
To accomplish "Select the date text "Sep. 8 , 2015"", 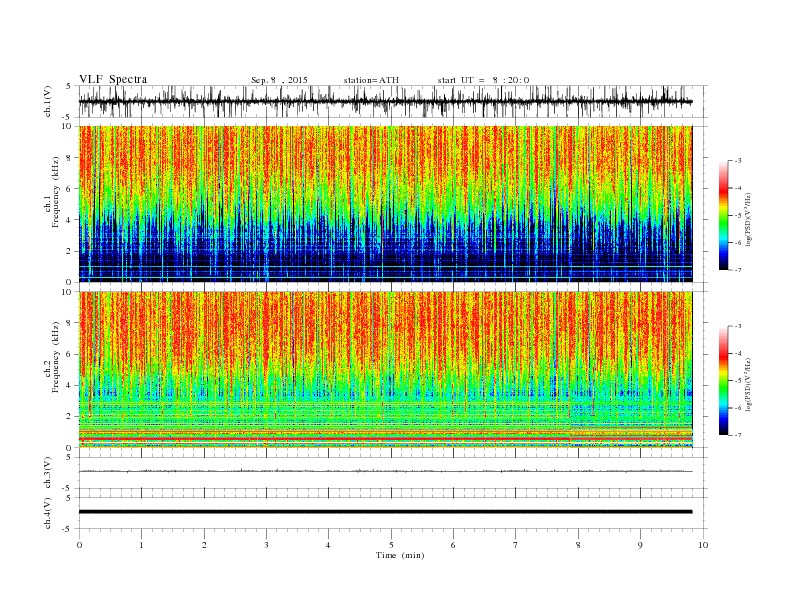I will [x=279, y=80].
